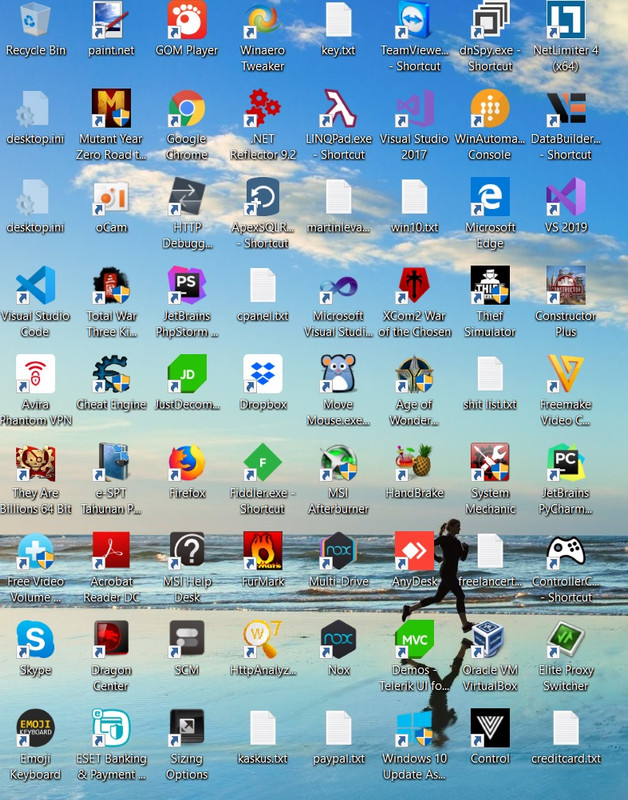Select Winaero Tweaker shortcut
The height and width of the screenshot is (800, 628).
262,20
